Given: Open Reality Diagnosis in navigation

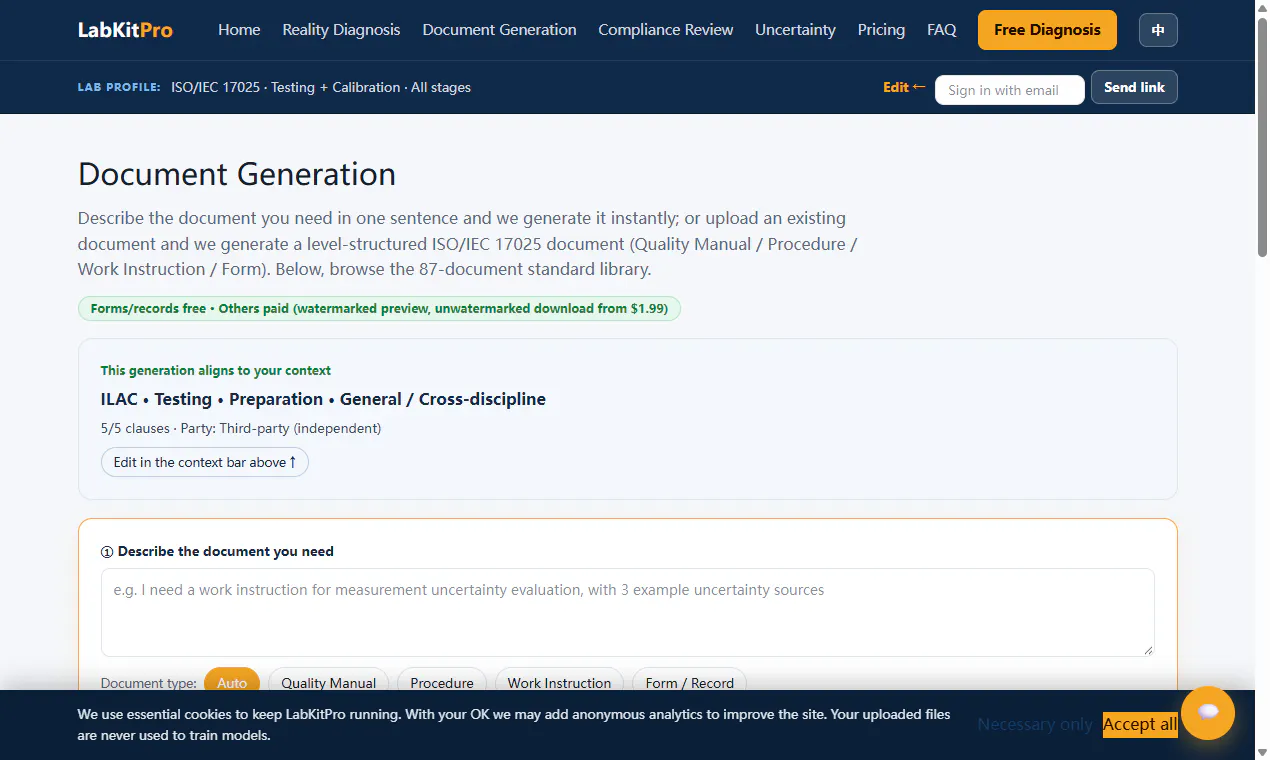Looking at the screenshot, I should 341,30.
